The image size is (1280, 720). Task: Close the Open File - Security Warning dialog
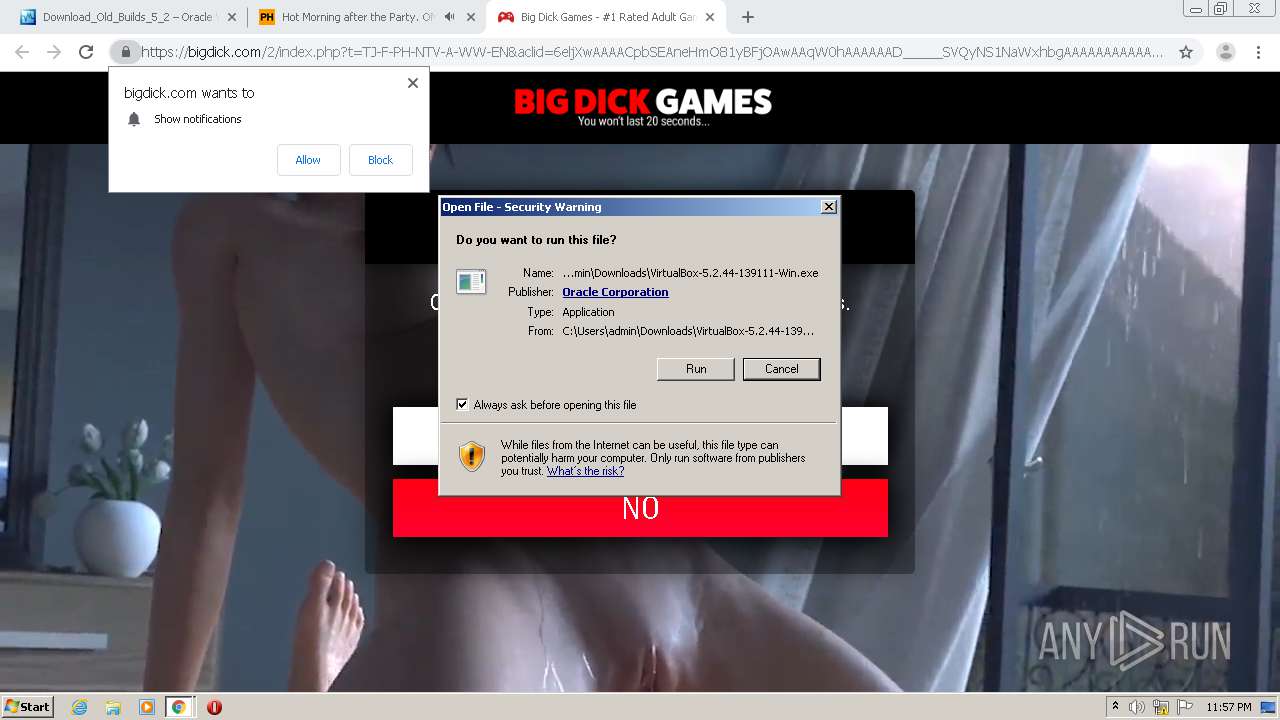tap(829, 207)
